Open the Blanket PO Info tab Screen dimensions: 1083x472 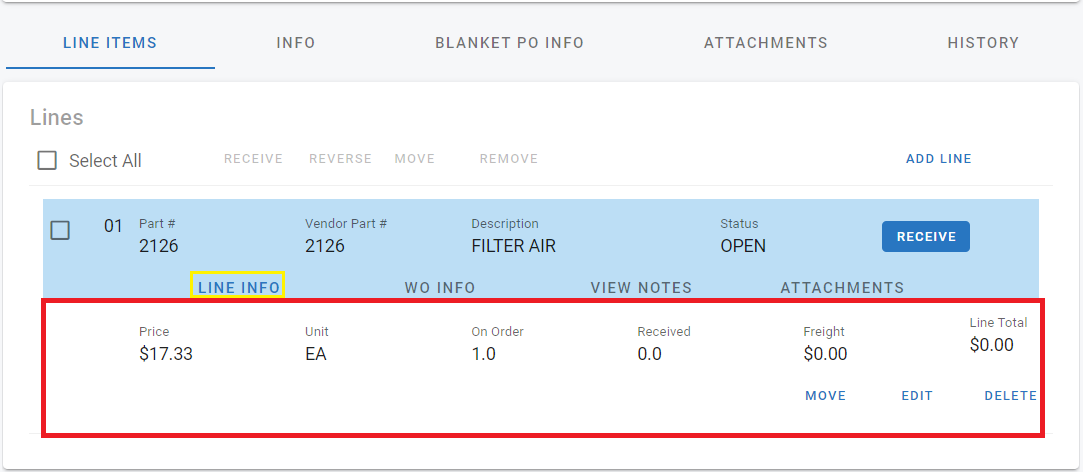click(x=509, y=43)
